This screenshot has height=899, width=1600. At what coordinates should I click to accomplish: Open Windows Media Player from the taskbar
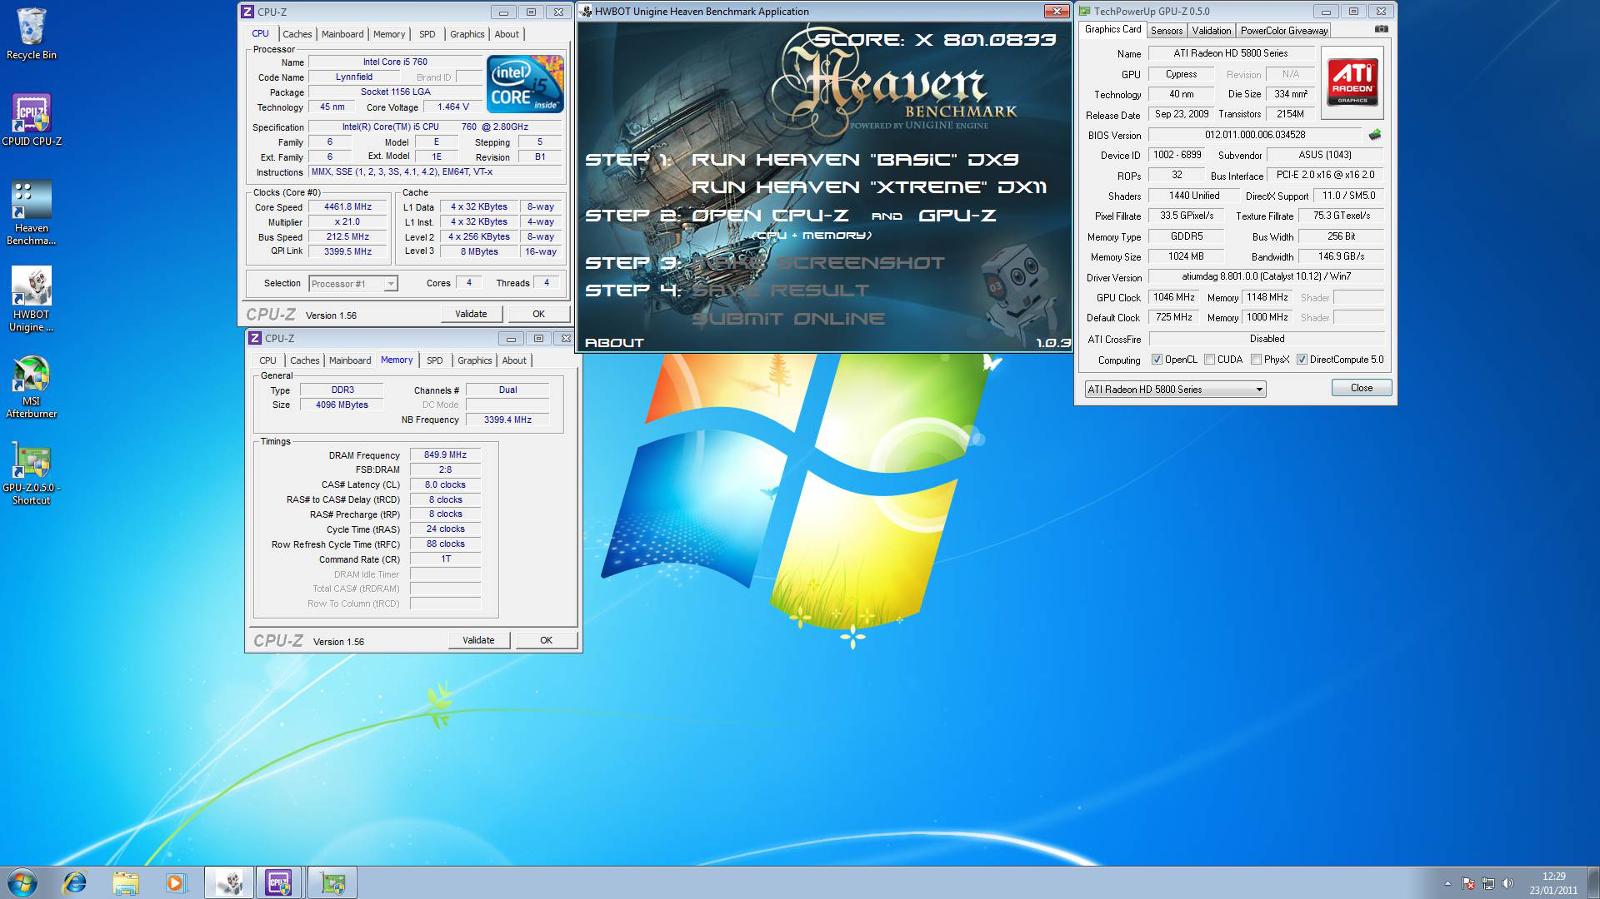[x=175, y=882]
